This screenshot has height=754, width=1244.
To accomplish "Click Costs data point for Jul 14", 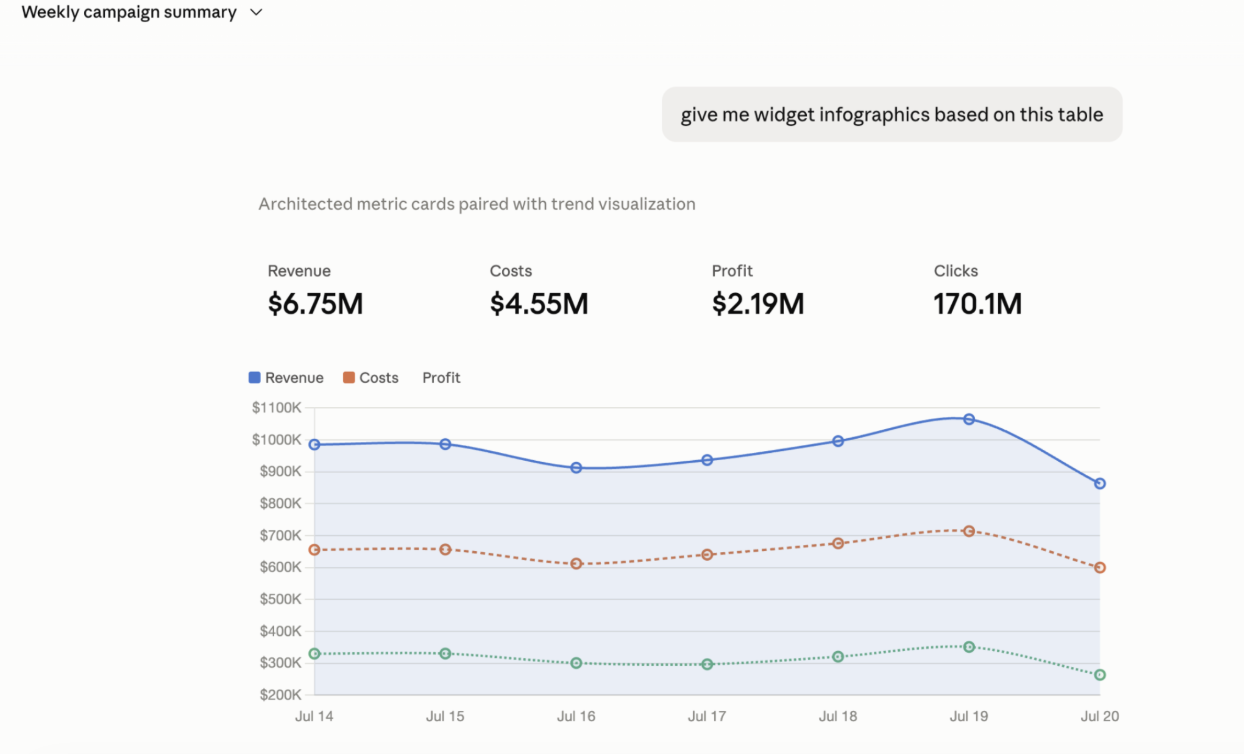I will [314, 550].
